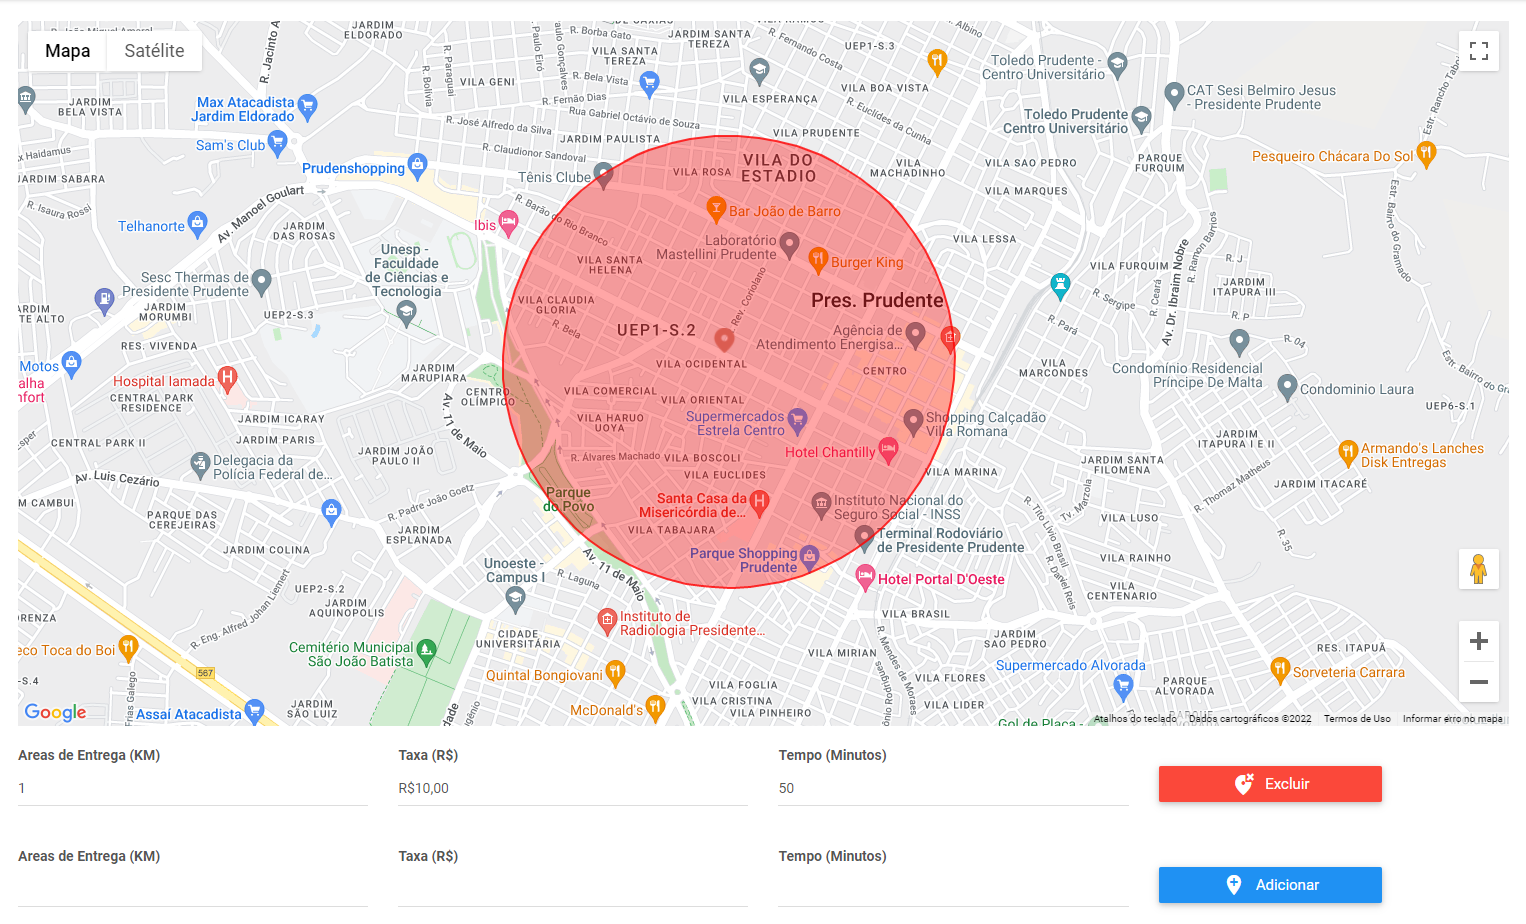
Task: Click the Unoeste Campus I school marker
Action: (x=516, y=599)
